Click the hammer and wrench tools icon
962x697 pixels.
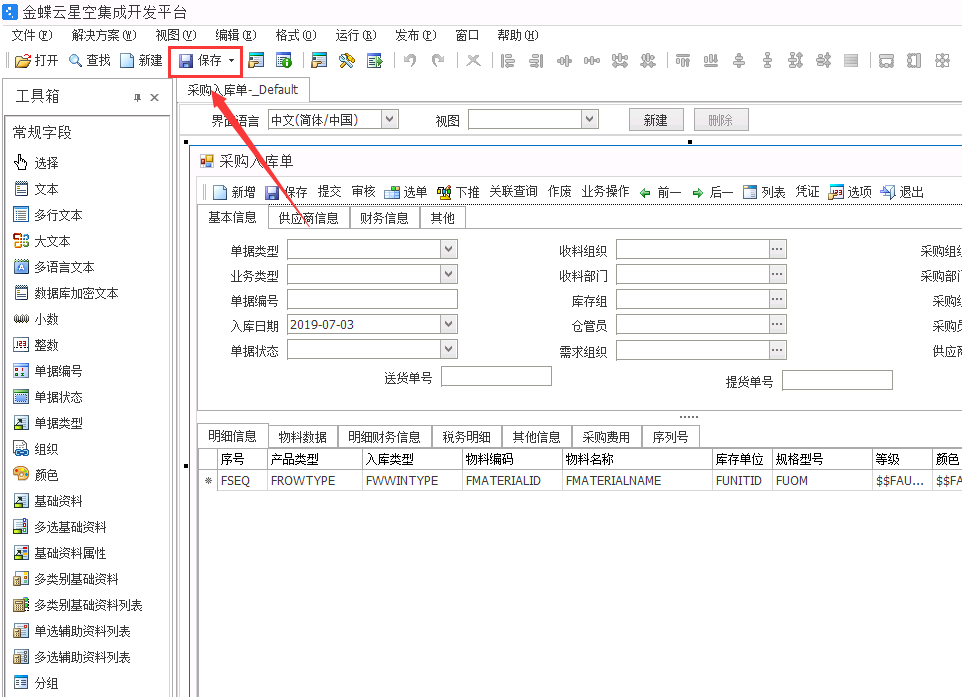(347, 60)
